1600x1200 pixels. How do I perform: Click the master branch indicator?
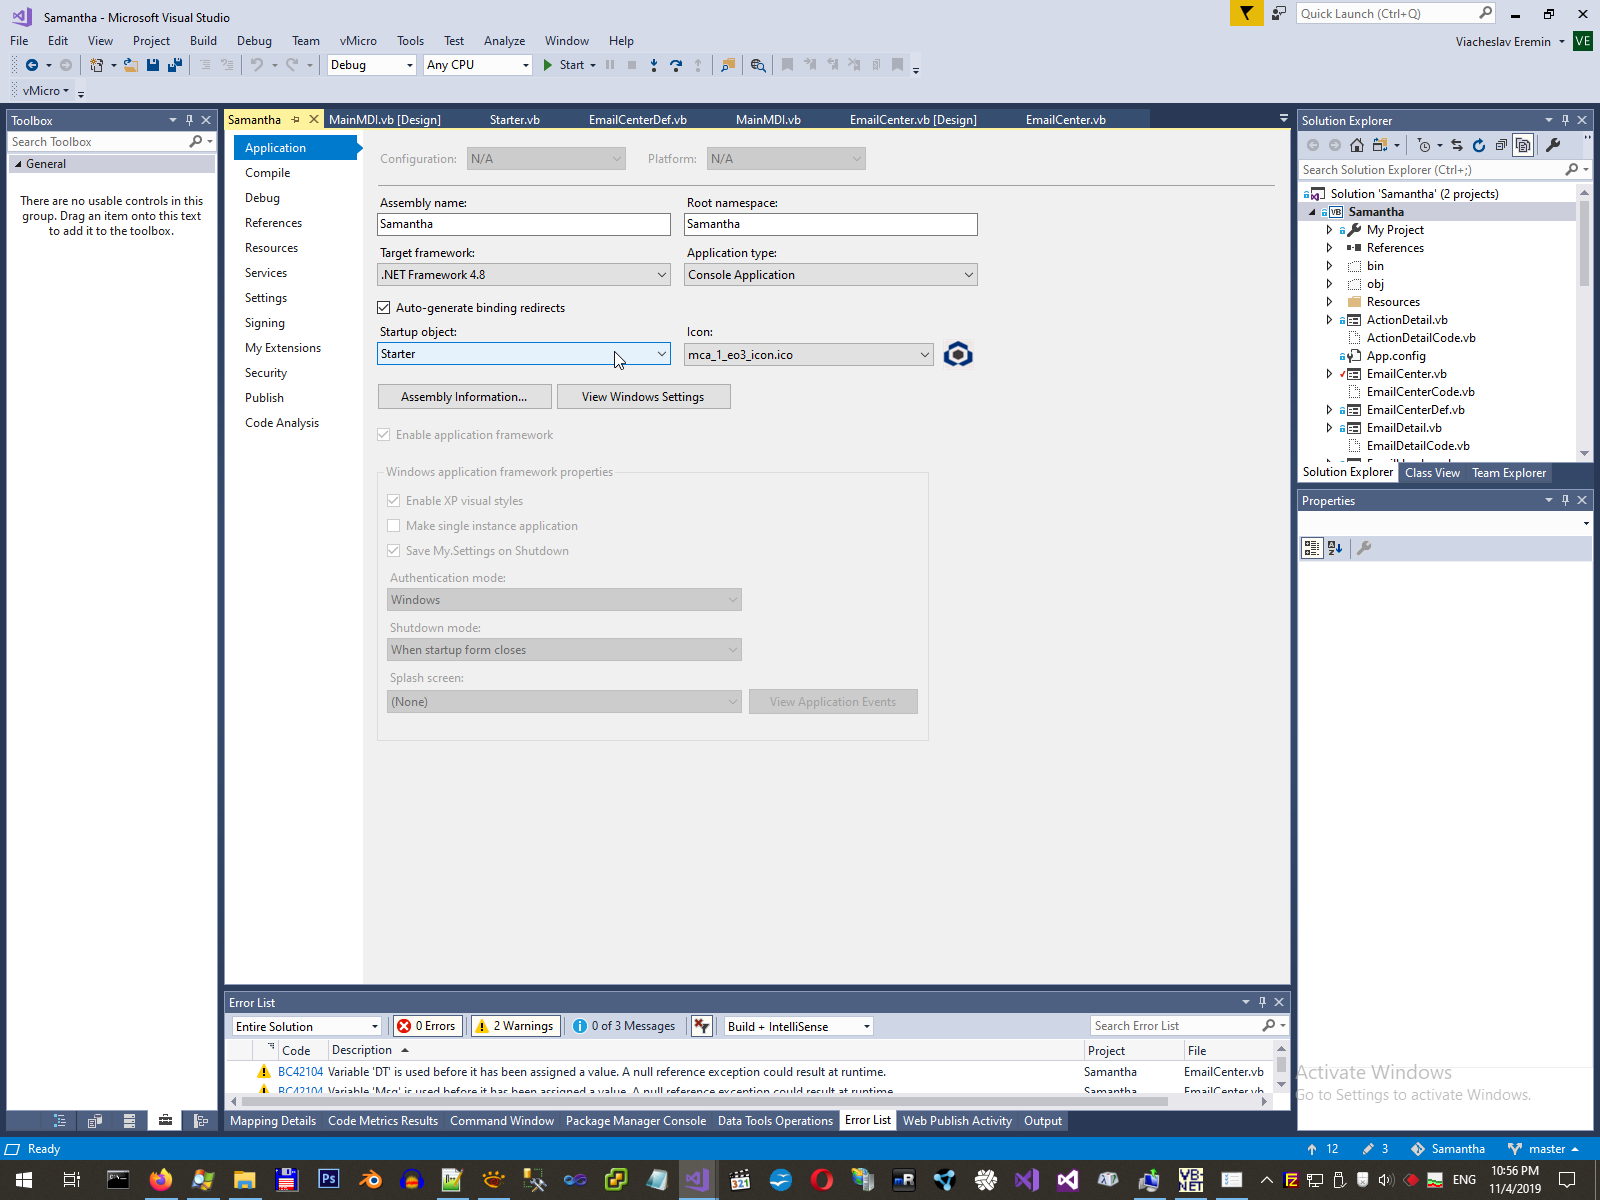point(1543,1149)
